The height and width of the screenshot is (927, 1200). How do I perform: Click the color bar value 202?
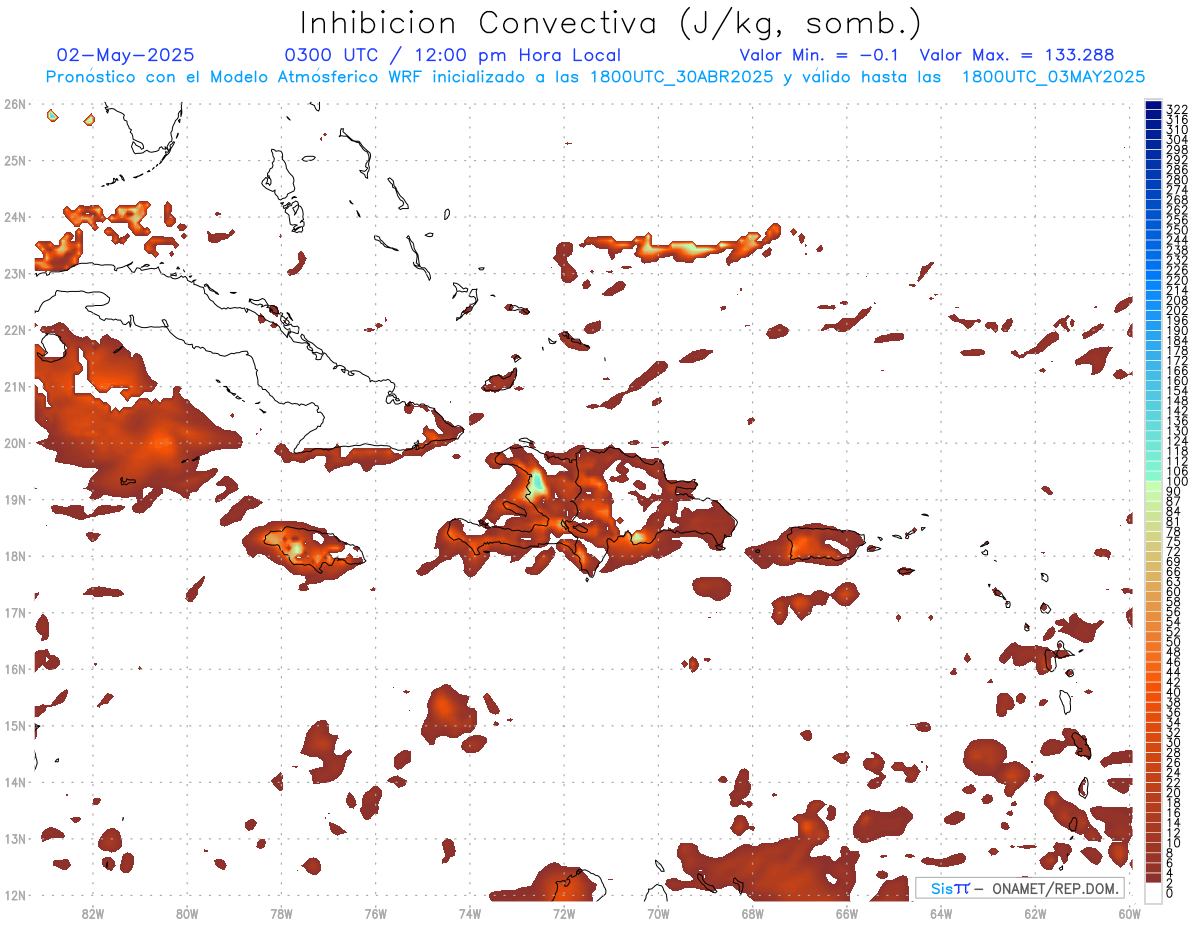click(x=1177, y=310)
